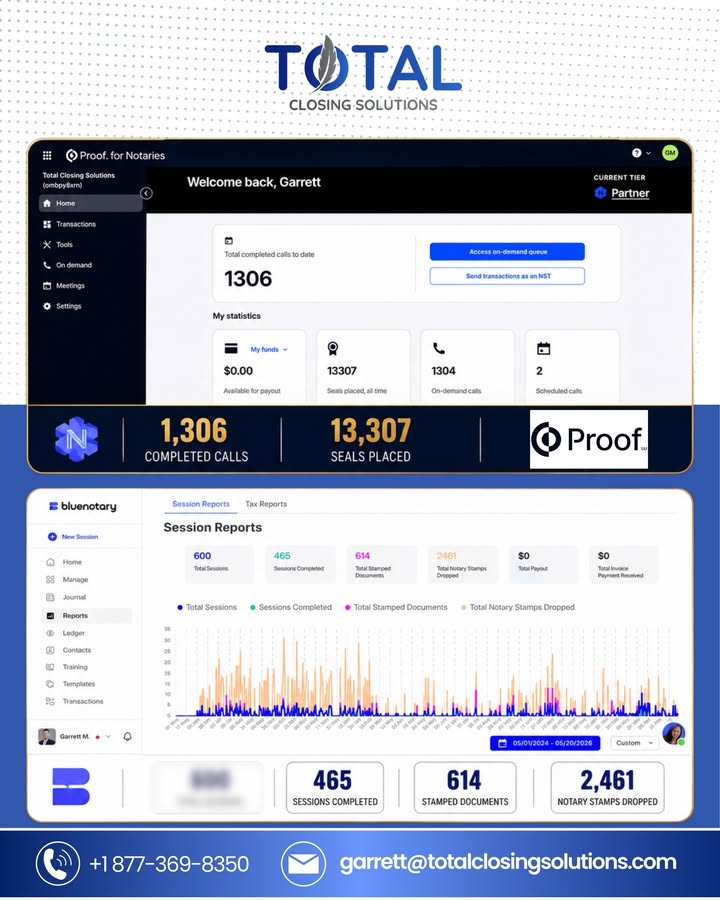This screenshot has width=720, height=900.
Task: Select the 13307 seals placed value
Action: pos(342,371)
